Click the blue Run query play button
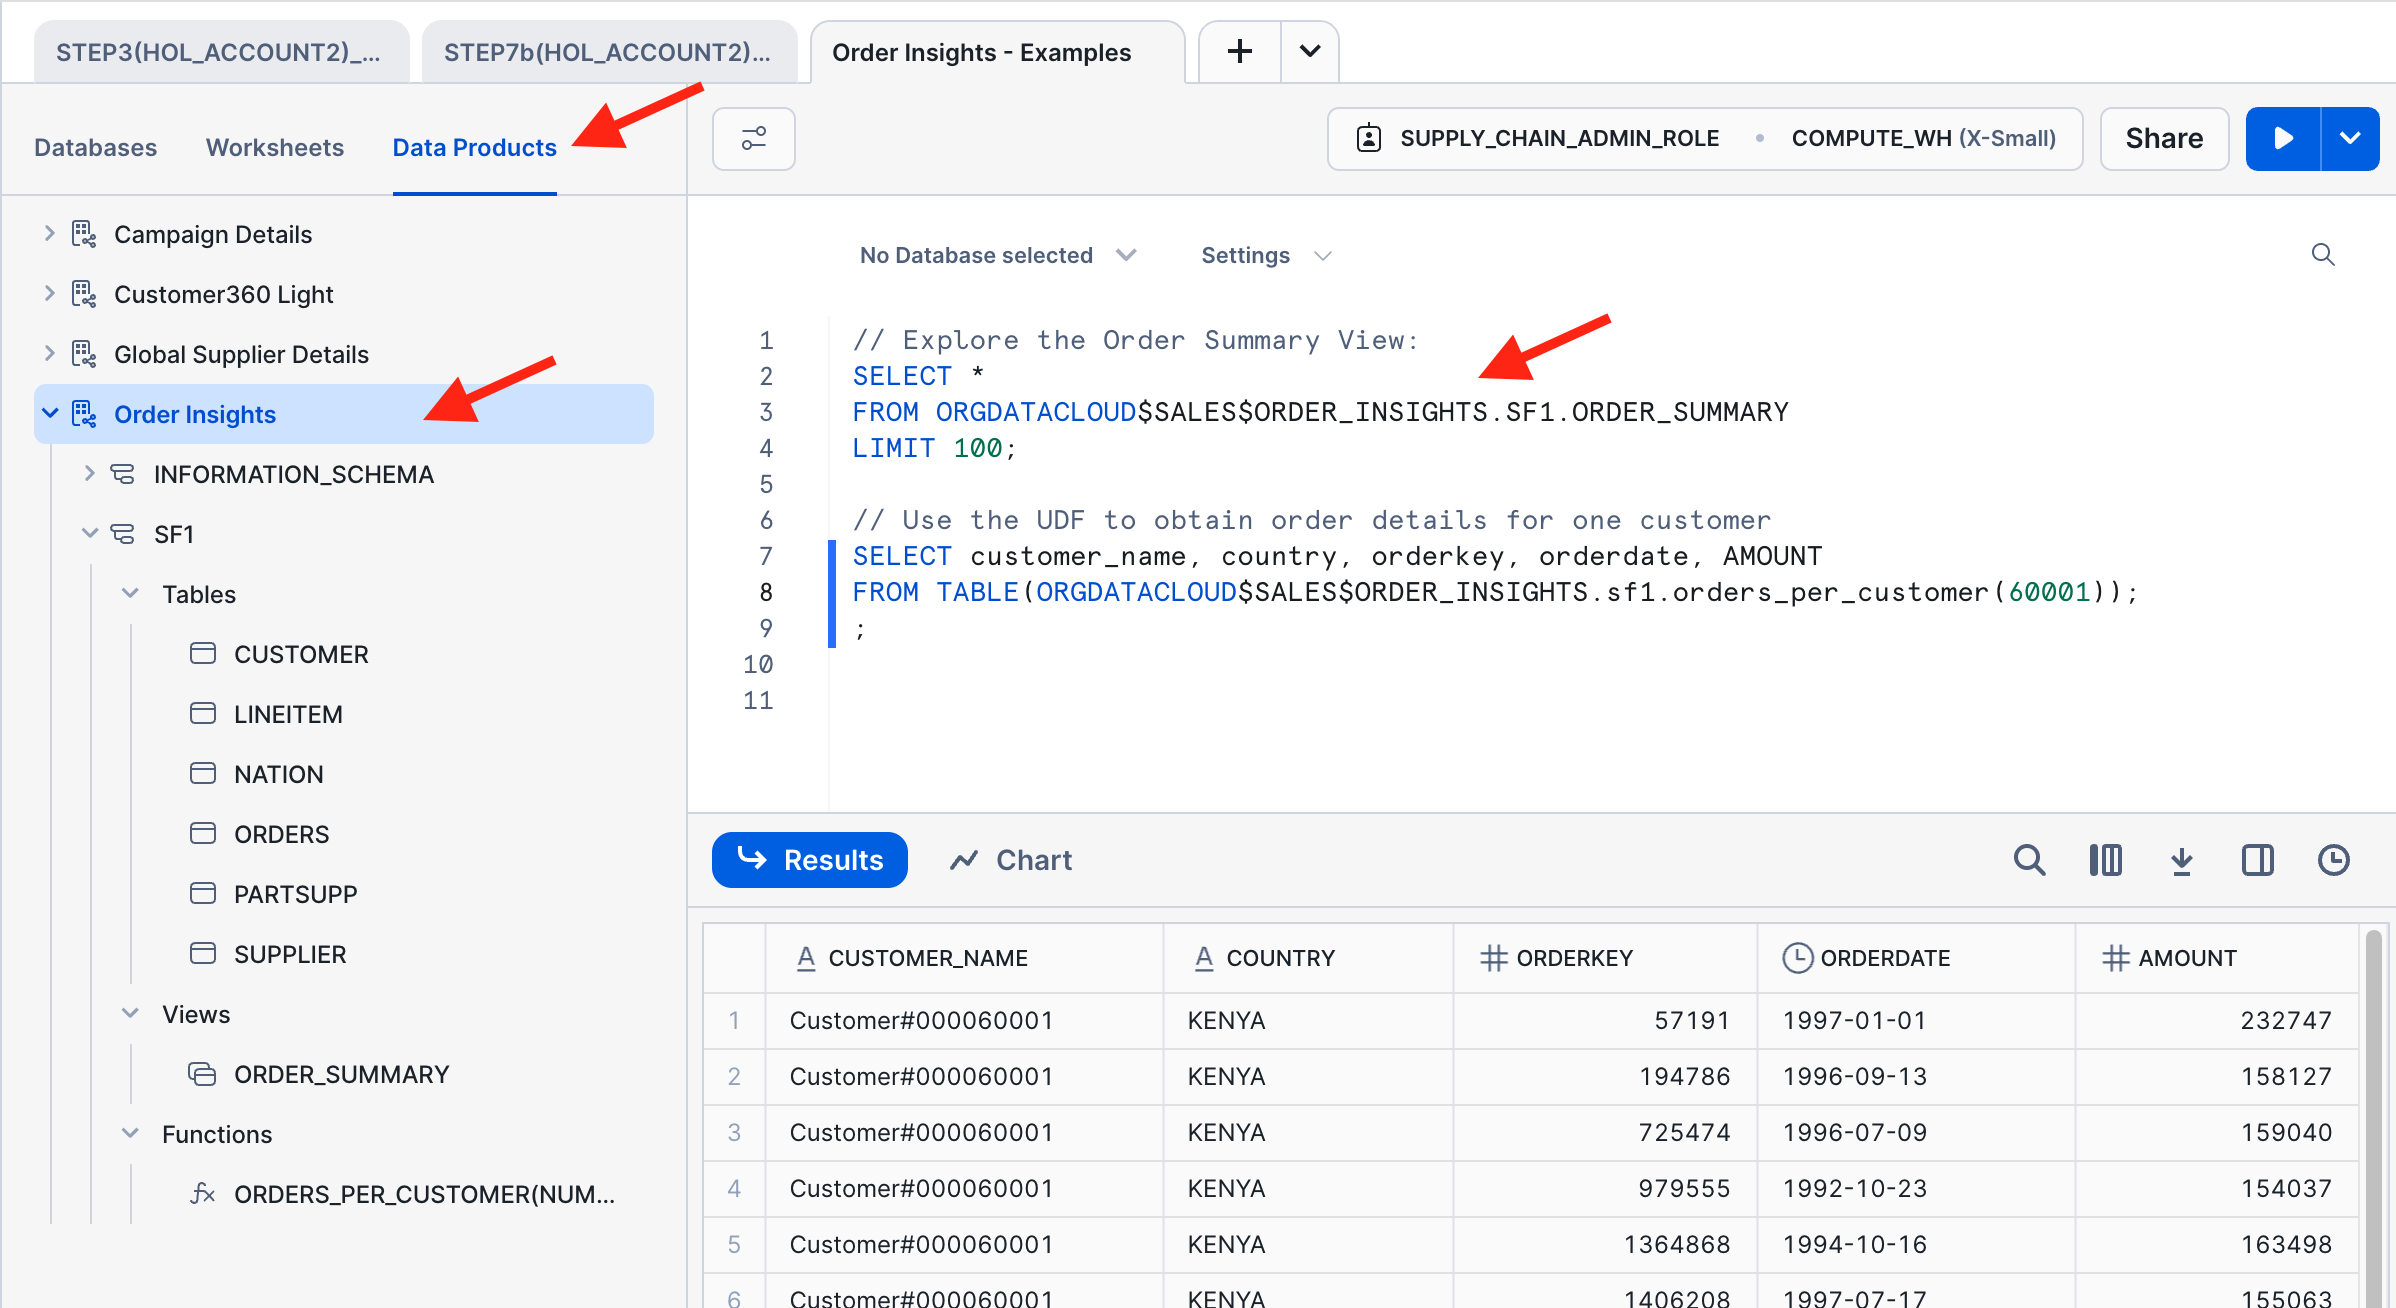Image resolution: width=2396 pixels, height=1308 pixels. 2282,138
